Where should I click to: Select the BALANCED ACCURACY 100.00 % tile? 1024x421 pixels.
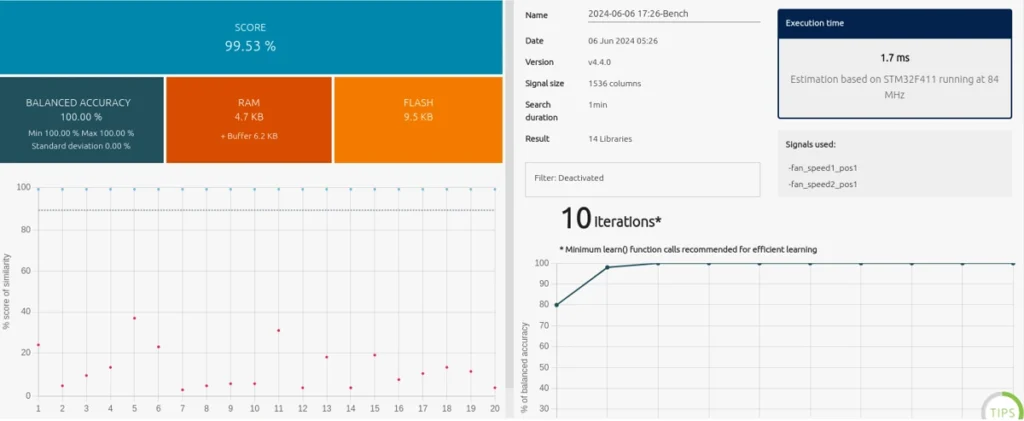point(82,120)
